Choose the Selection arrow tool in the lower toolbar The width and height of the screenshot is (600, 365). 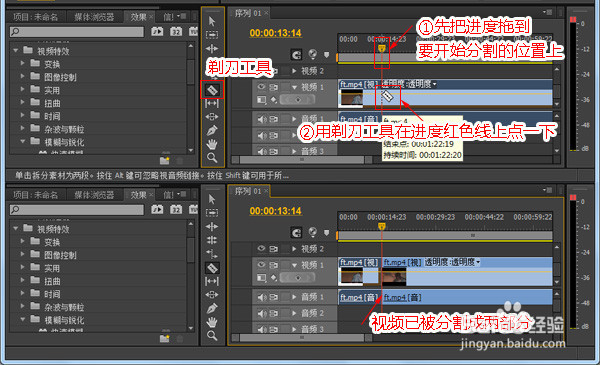(212, 199)
